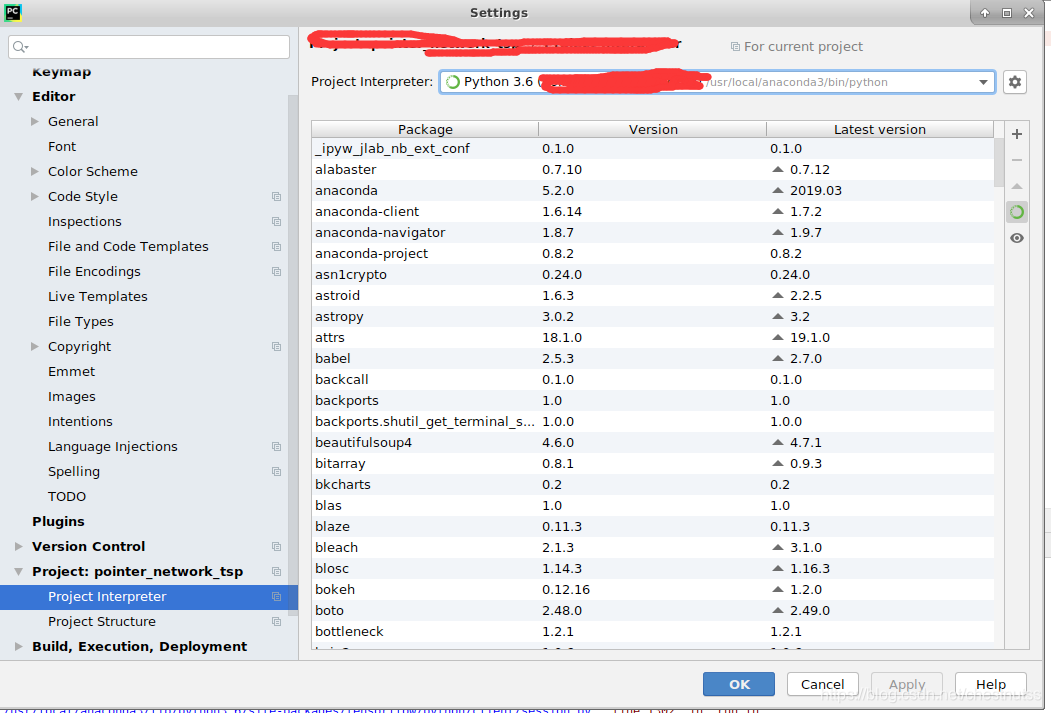Select the beautifulsoup4 package row
The image size is (1051, 713).
point(653,442)
